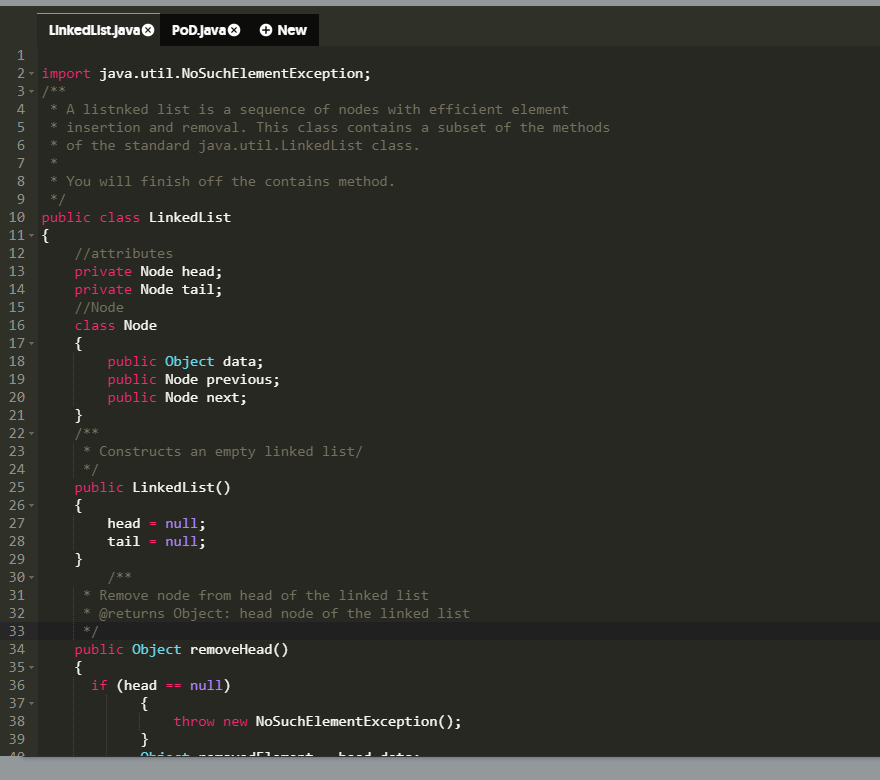
Task: Click on 'private Node head;' declaration
Action: click(148, 272)
